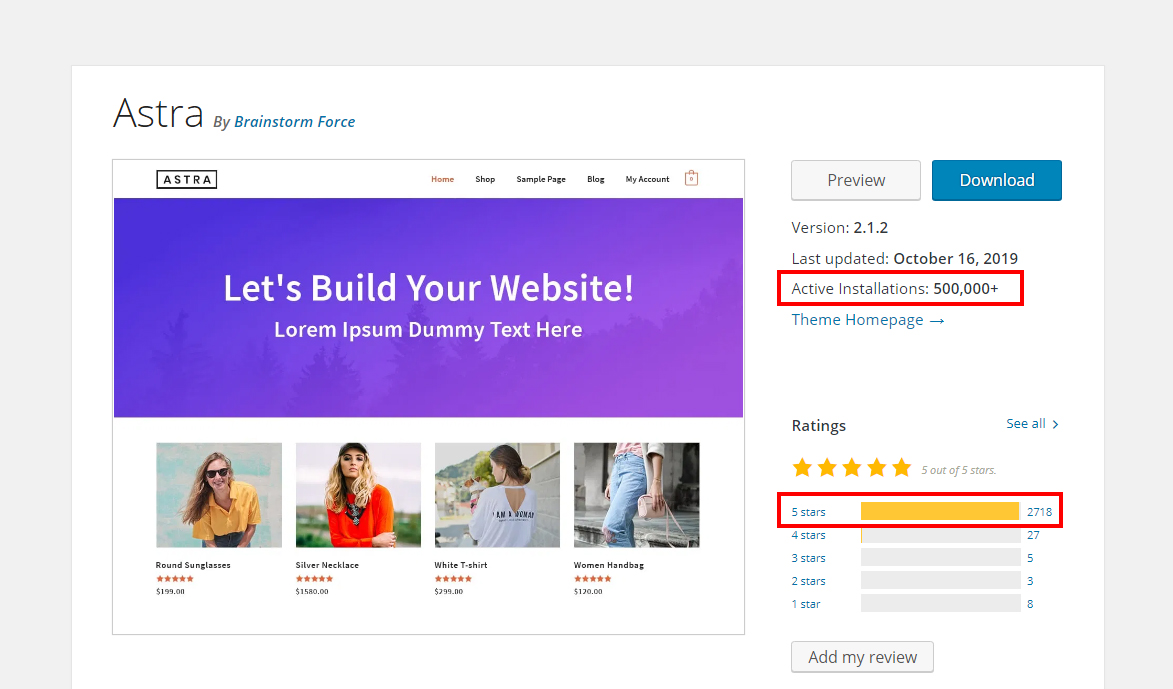Image resolution: width=1173 pixels, height=689 pixels.
Task: Click the $1580.00 price
Action: [312, 592]
